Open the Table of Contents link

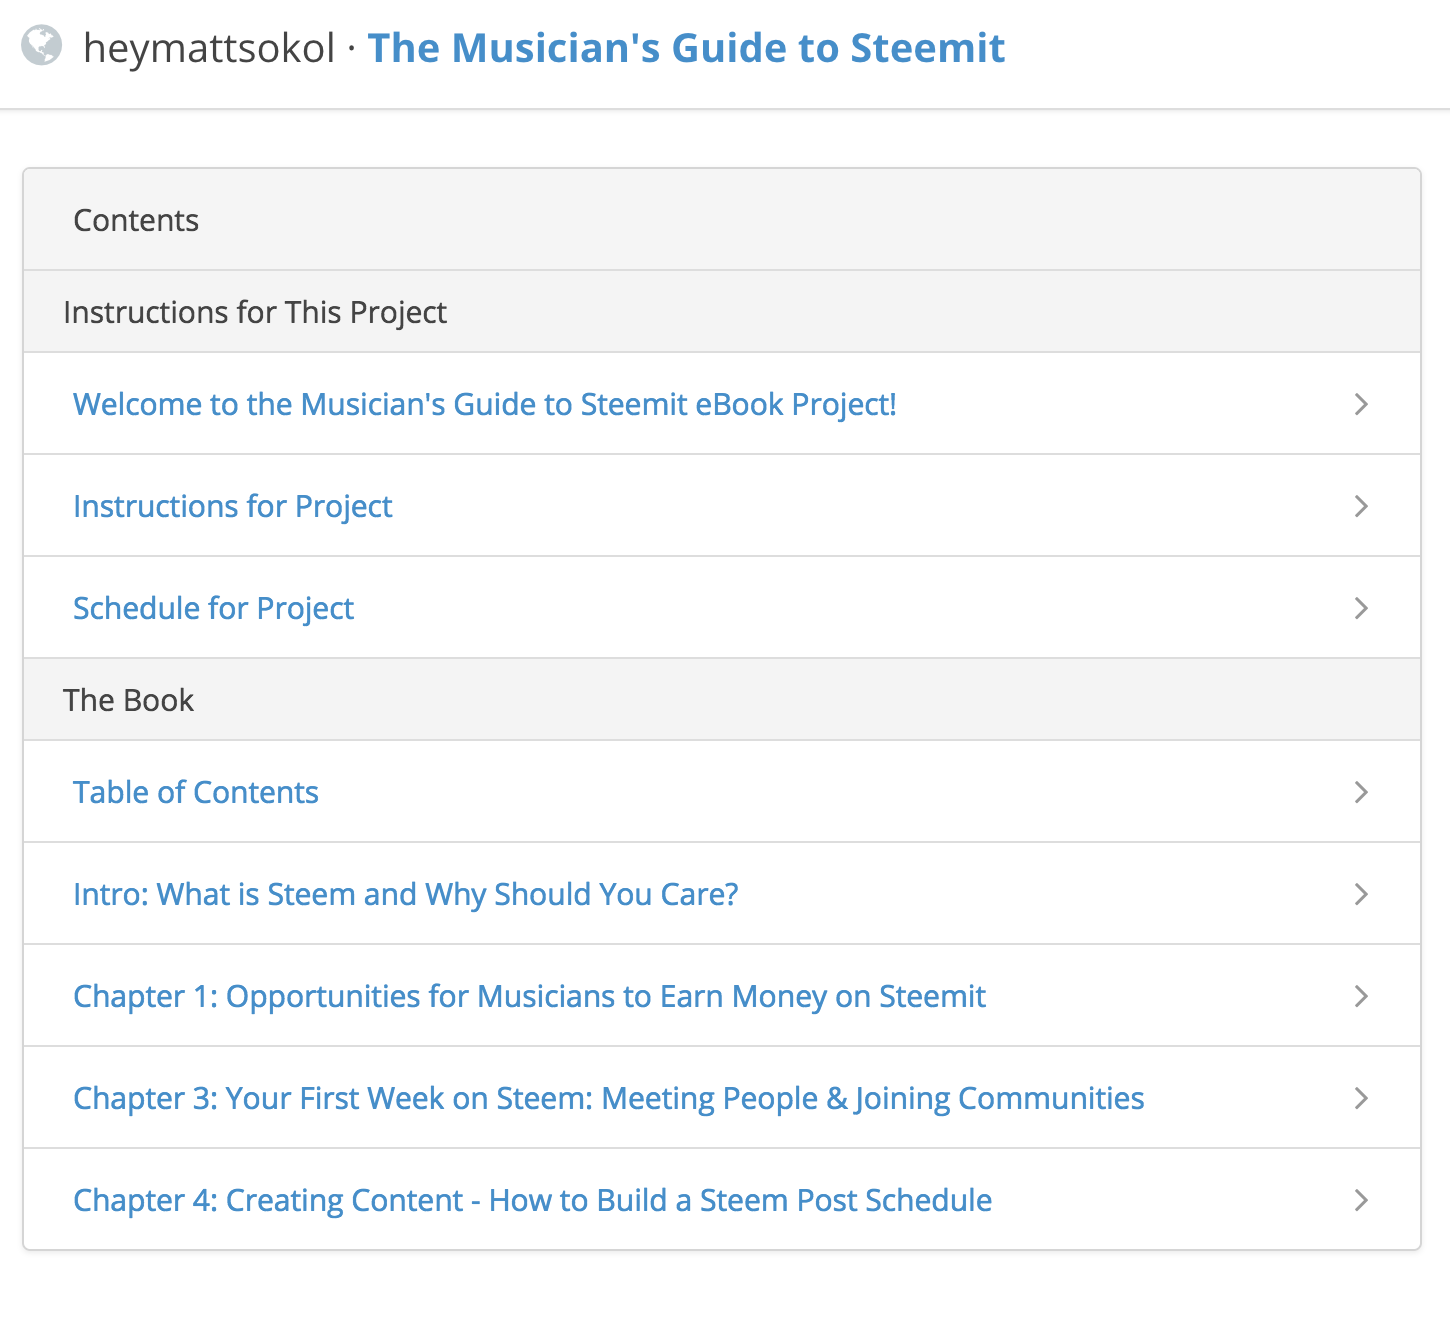pos(196,792)
